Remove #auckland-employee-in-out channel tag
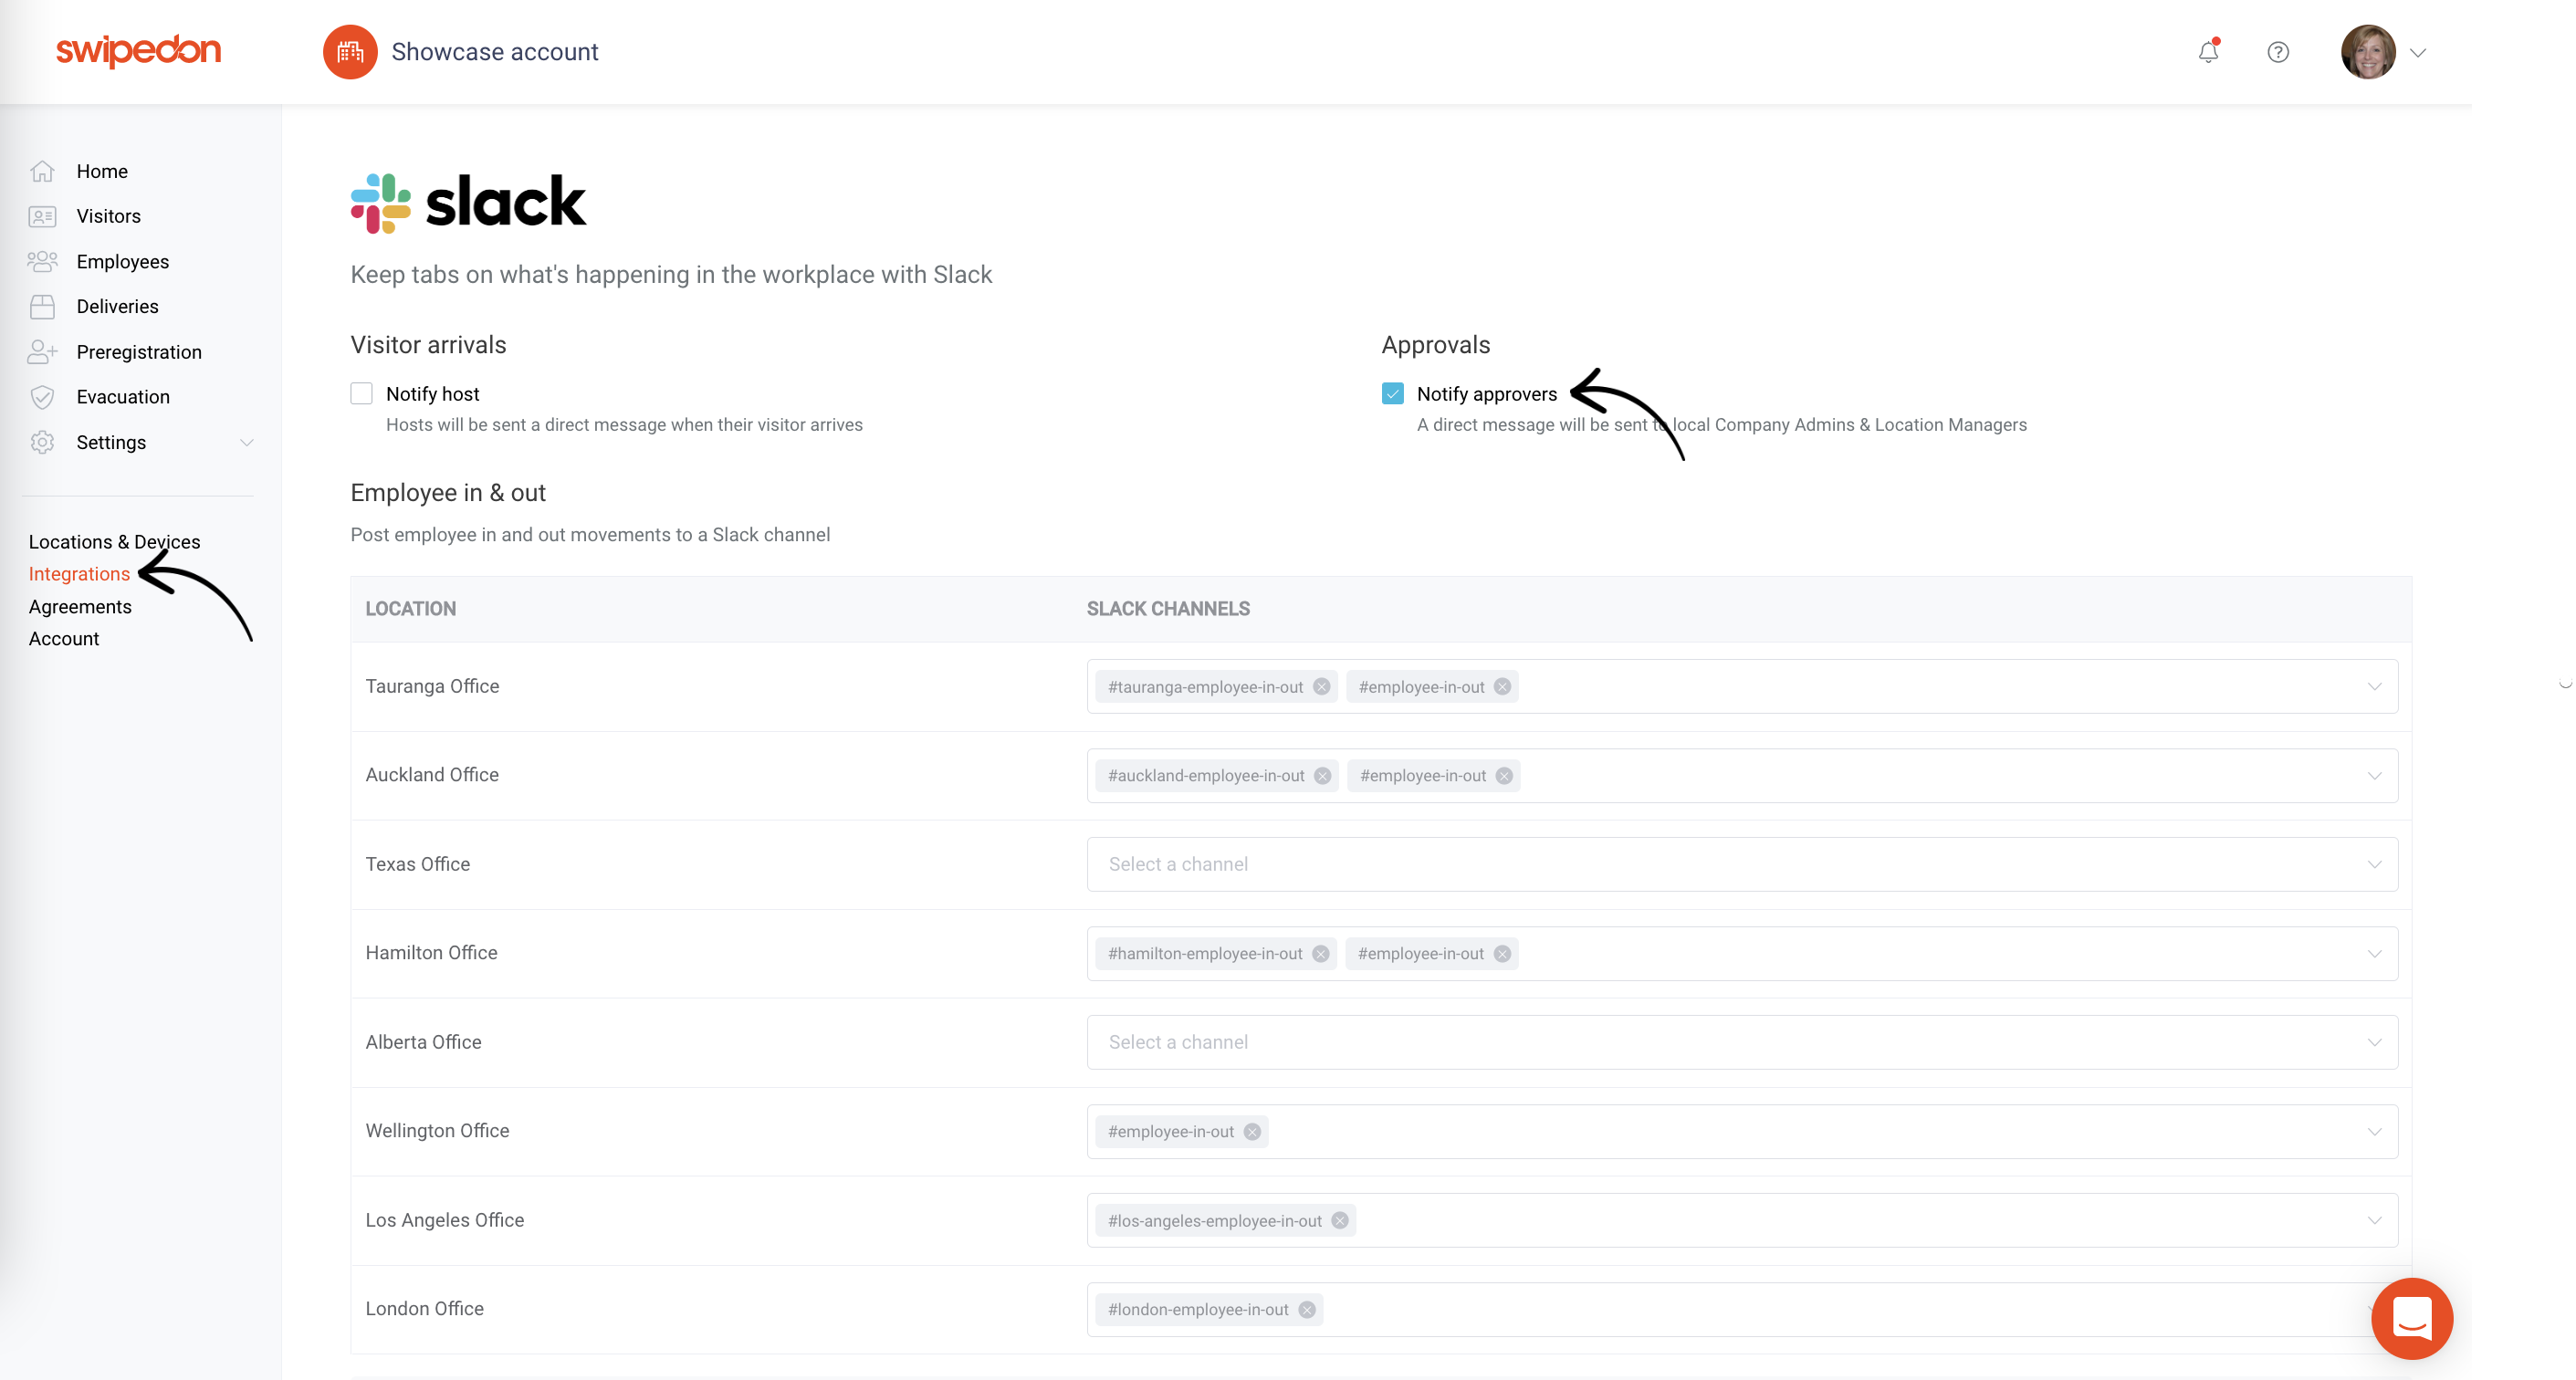2576x1380 pixels. click(1323, 775)
